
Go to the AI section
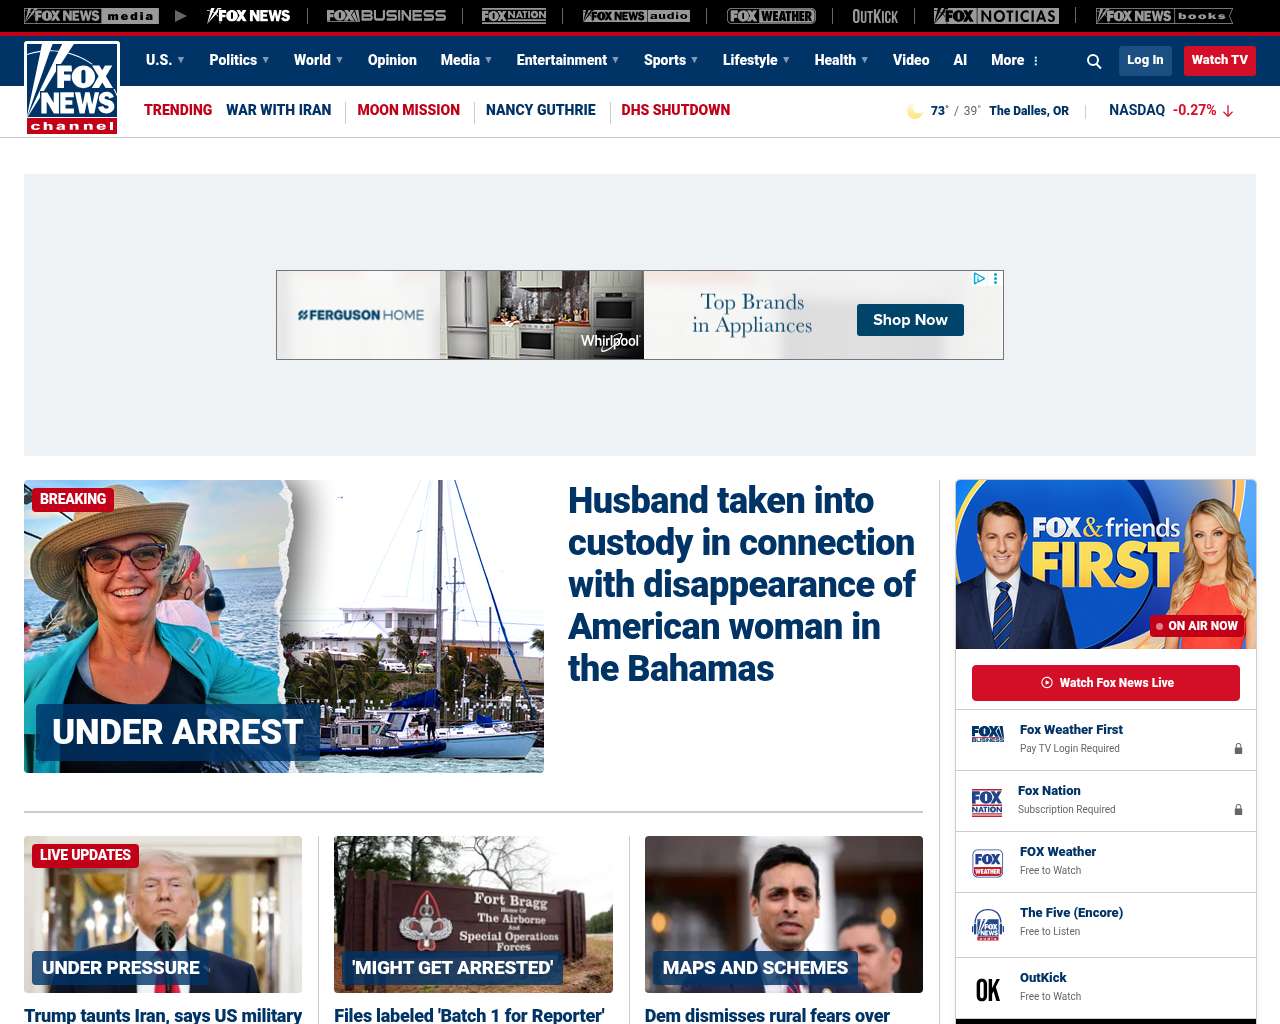tap(960, 60)
